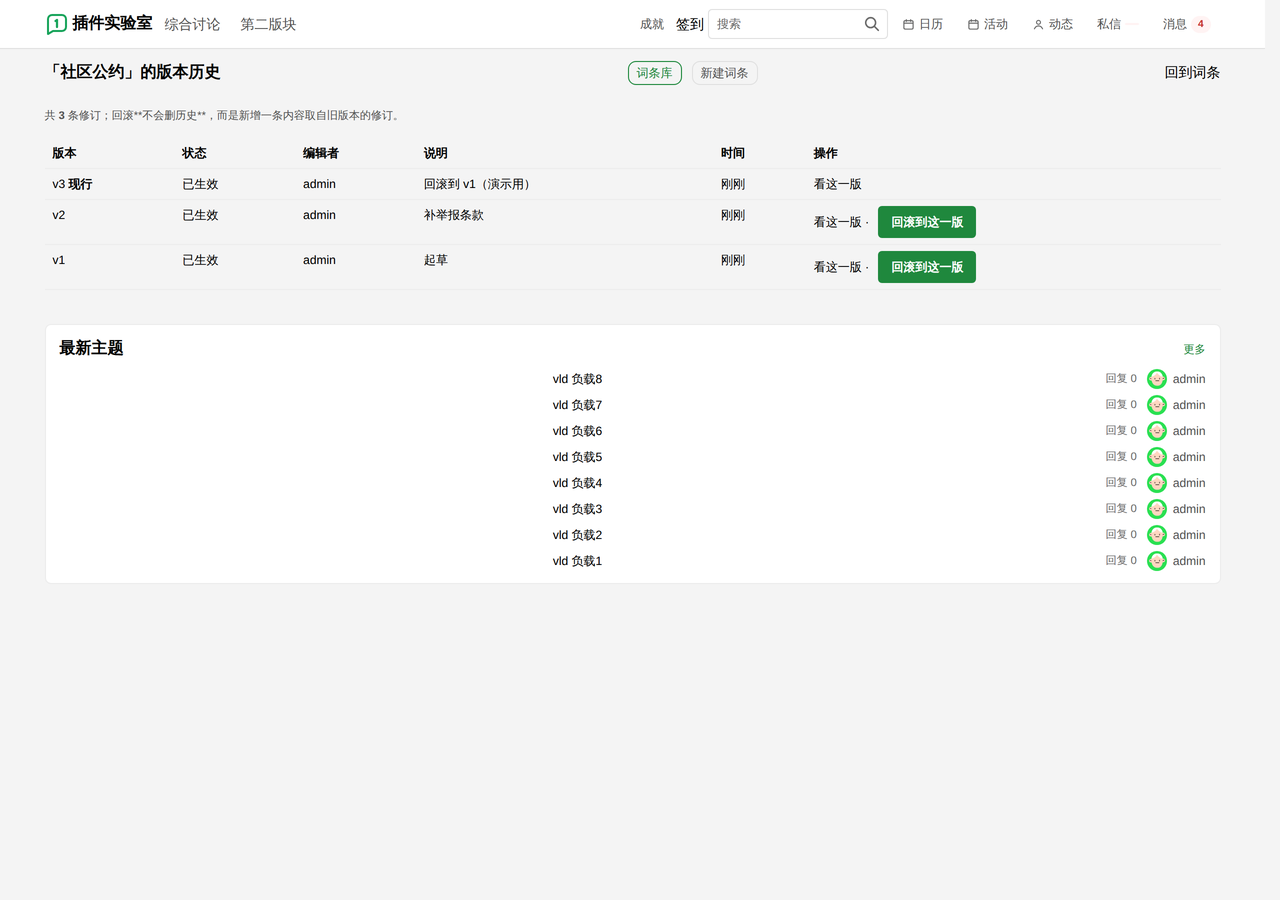Click admin avatar beside vld 负载6
Image resolution: width=1280 pixels, height=900 pixels.
(x=1157, y=431)
